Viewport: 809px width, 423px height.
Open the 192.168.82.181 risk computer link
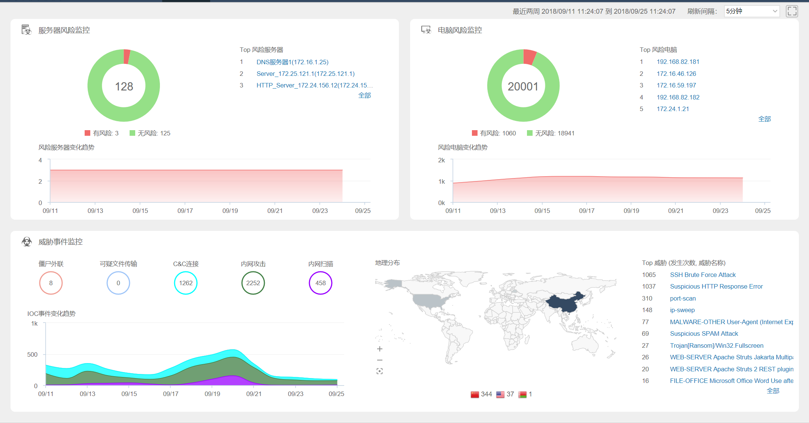pyautogui.click(x=677, y=62)
